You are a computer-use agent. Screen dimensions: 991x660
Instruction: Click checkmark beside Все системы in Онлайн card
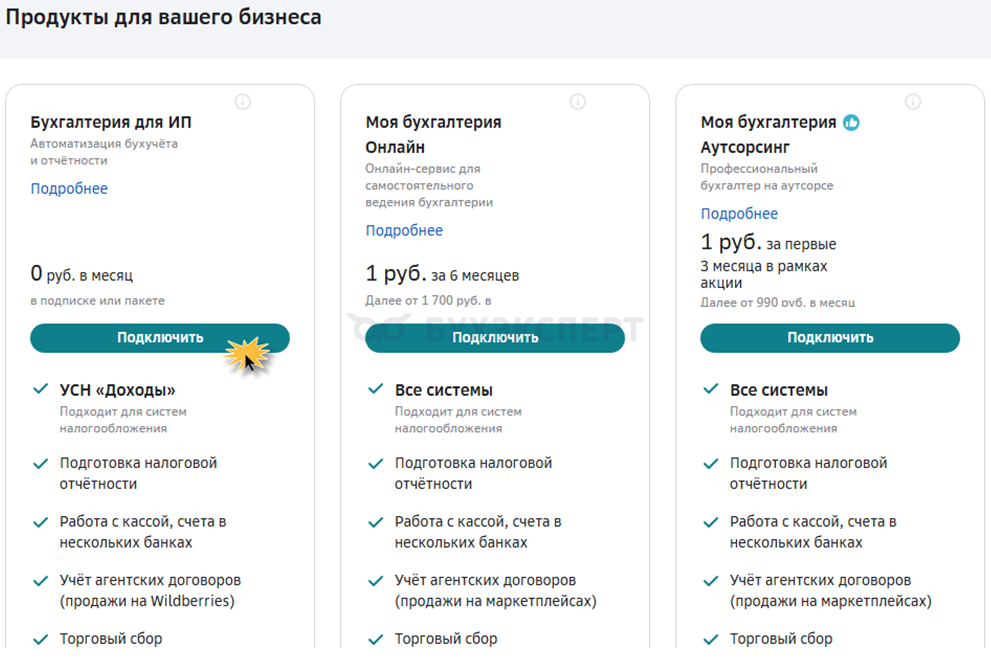point(376,389)
